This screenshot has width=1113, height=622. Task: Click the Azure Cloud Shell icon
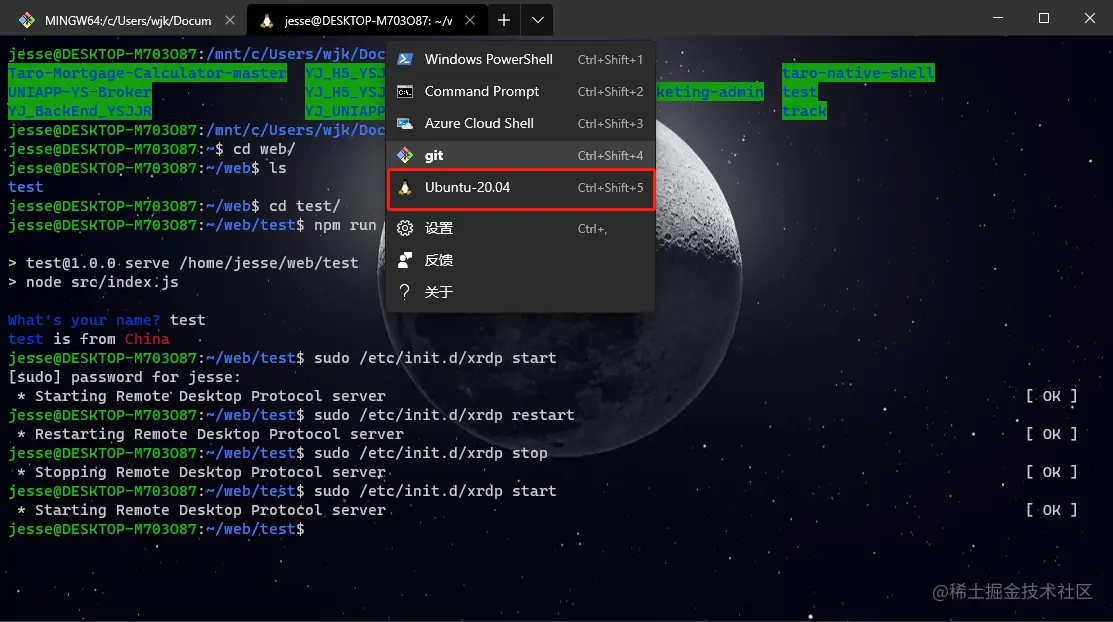pyautogui.click(x=405, y=124)
